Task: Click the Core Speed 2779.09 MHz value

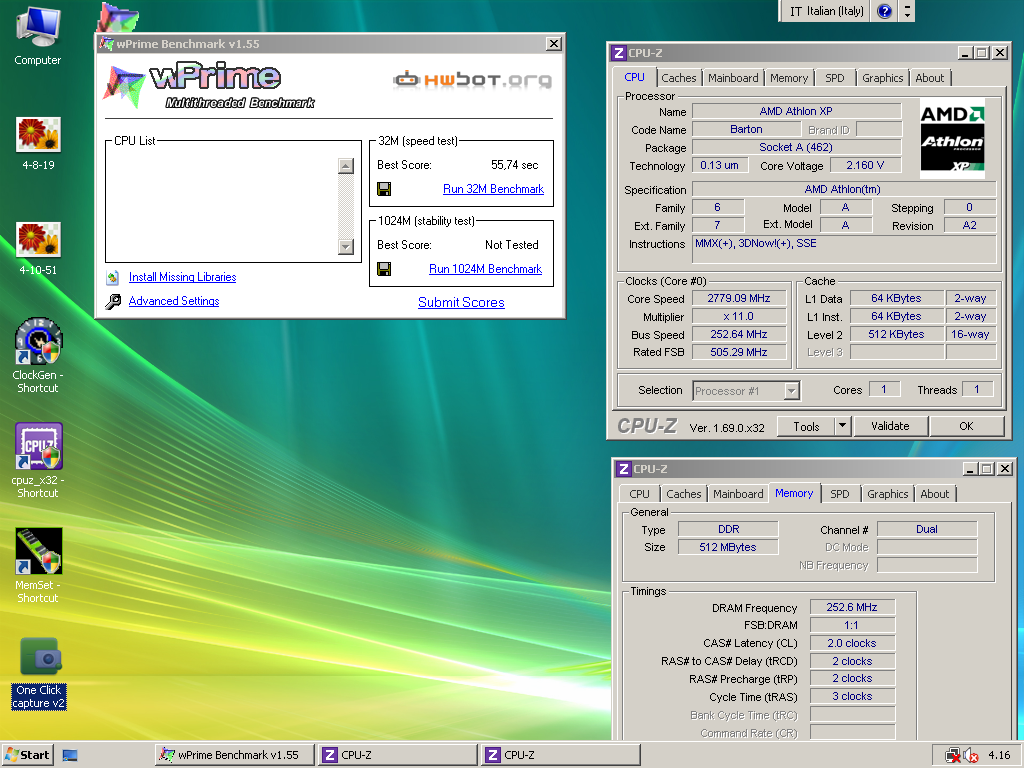Action: coord(739,298)
